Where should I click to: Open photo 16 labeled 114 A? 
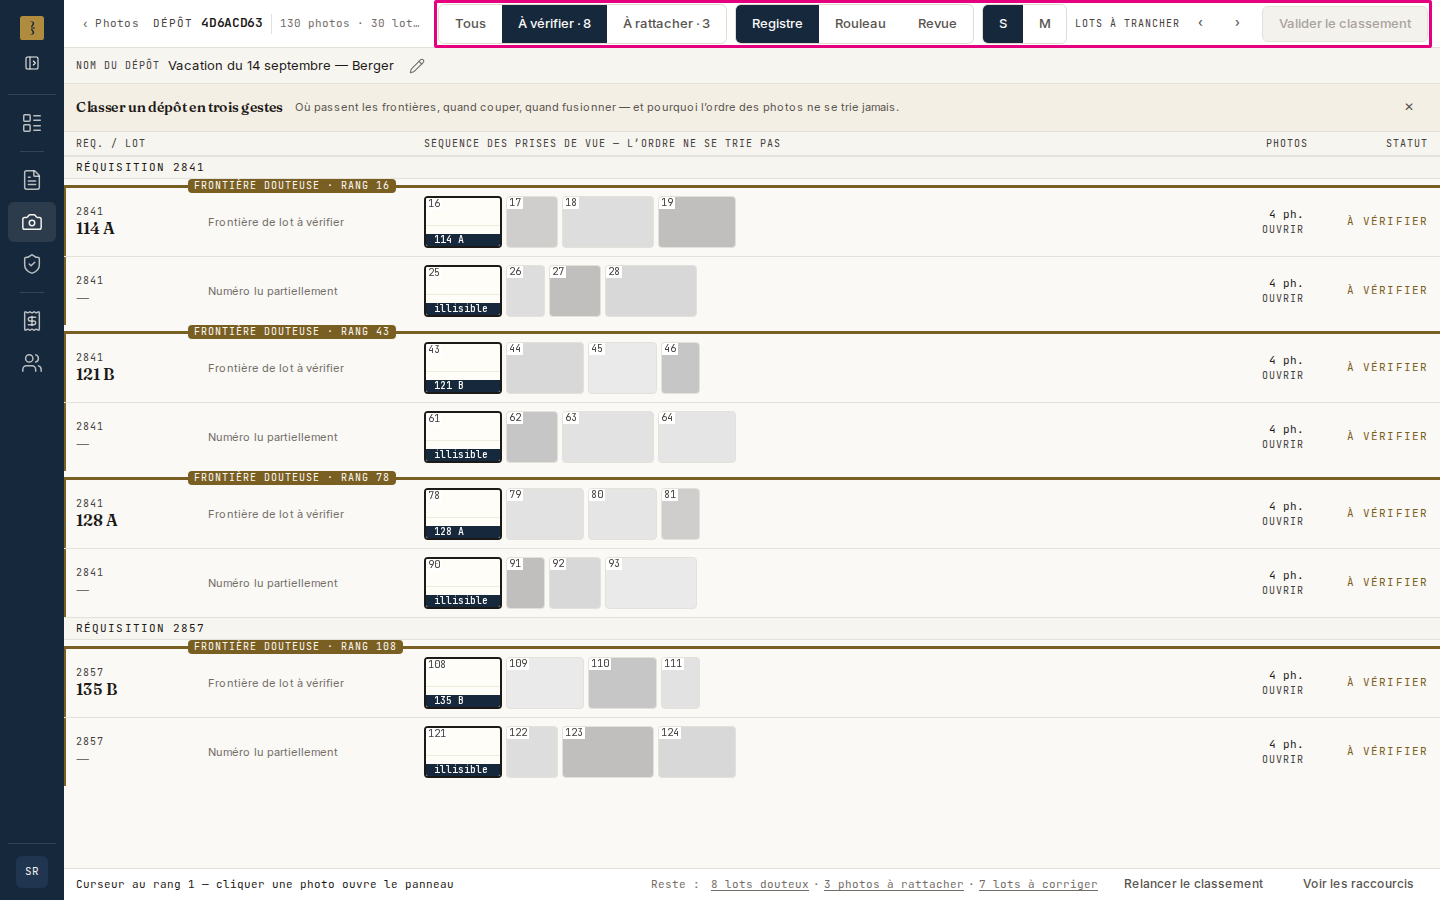point(463,222)
